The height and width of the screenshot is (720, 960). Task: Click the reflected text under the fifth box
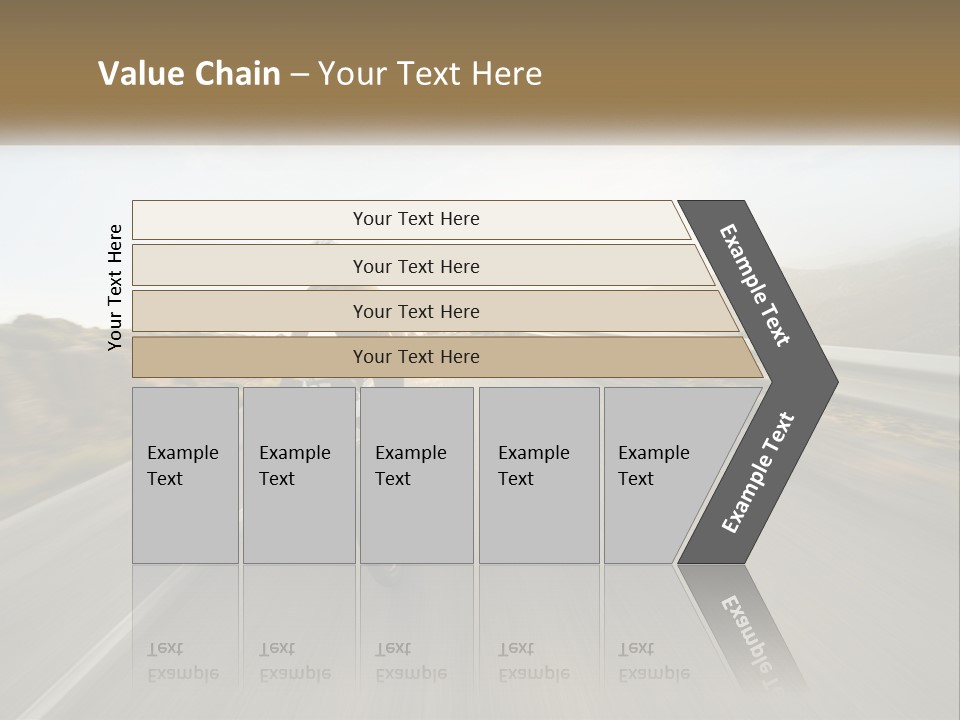point(653,662)
